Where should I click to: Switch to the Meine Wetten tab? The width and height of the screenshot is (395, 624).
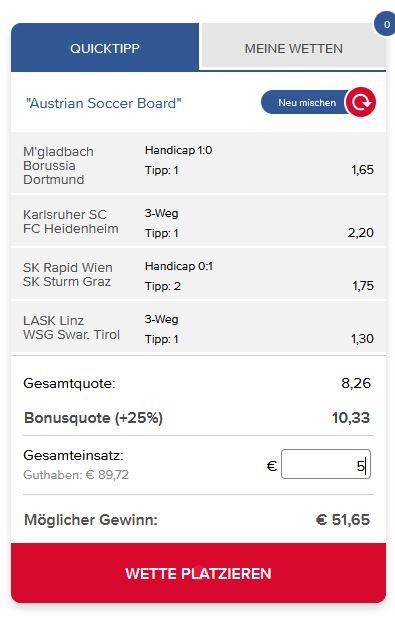294,49
